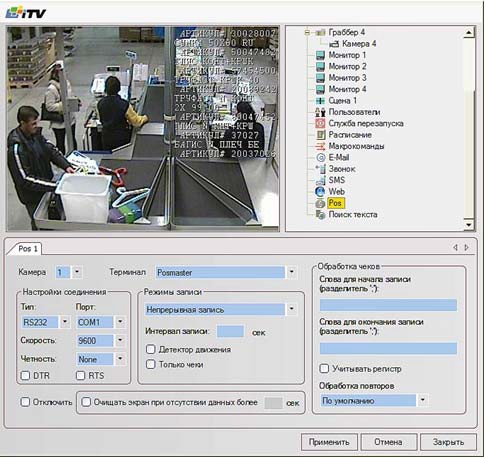This screenshot has width=485, height=458.
Task: Collapse the Граббер 4 tree node
Action: [307, 32]
